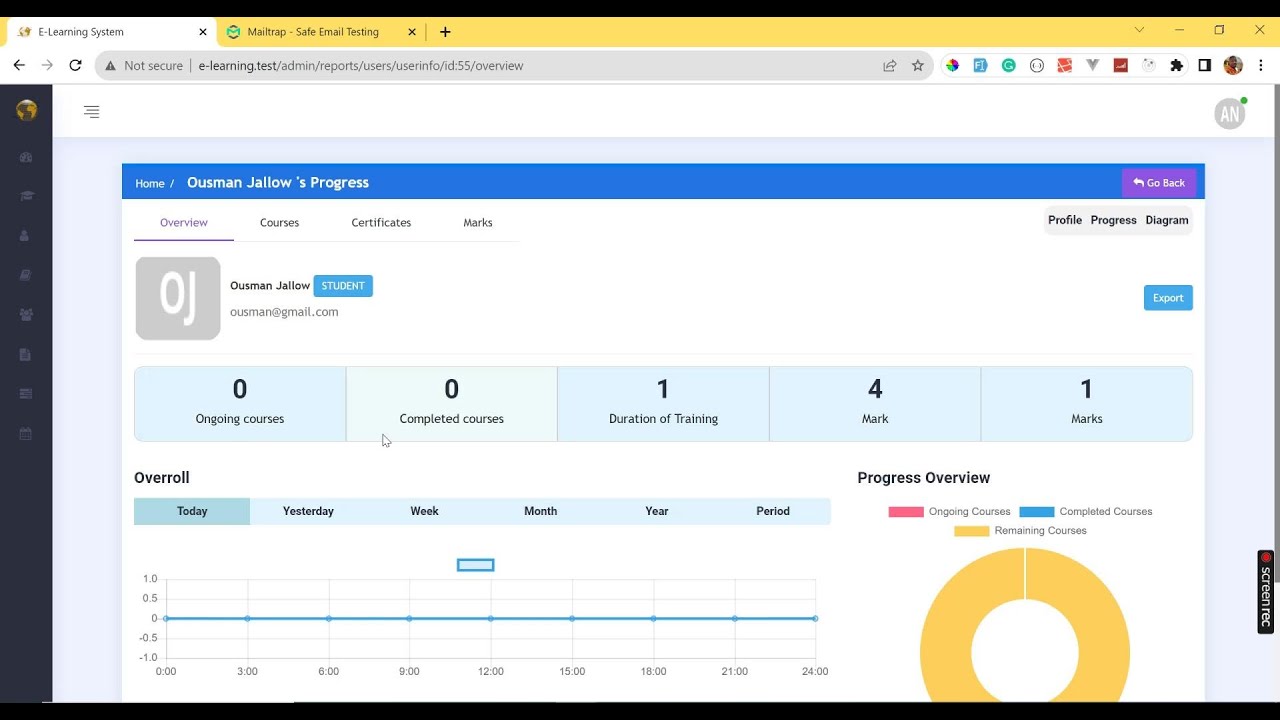Click the OJ profile avatar thumbnail
The width and height of the screenshot is (1280, 720).
[x=178, y=298]
